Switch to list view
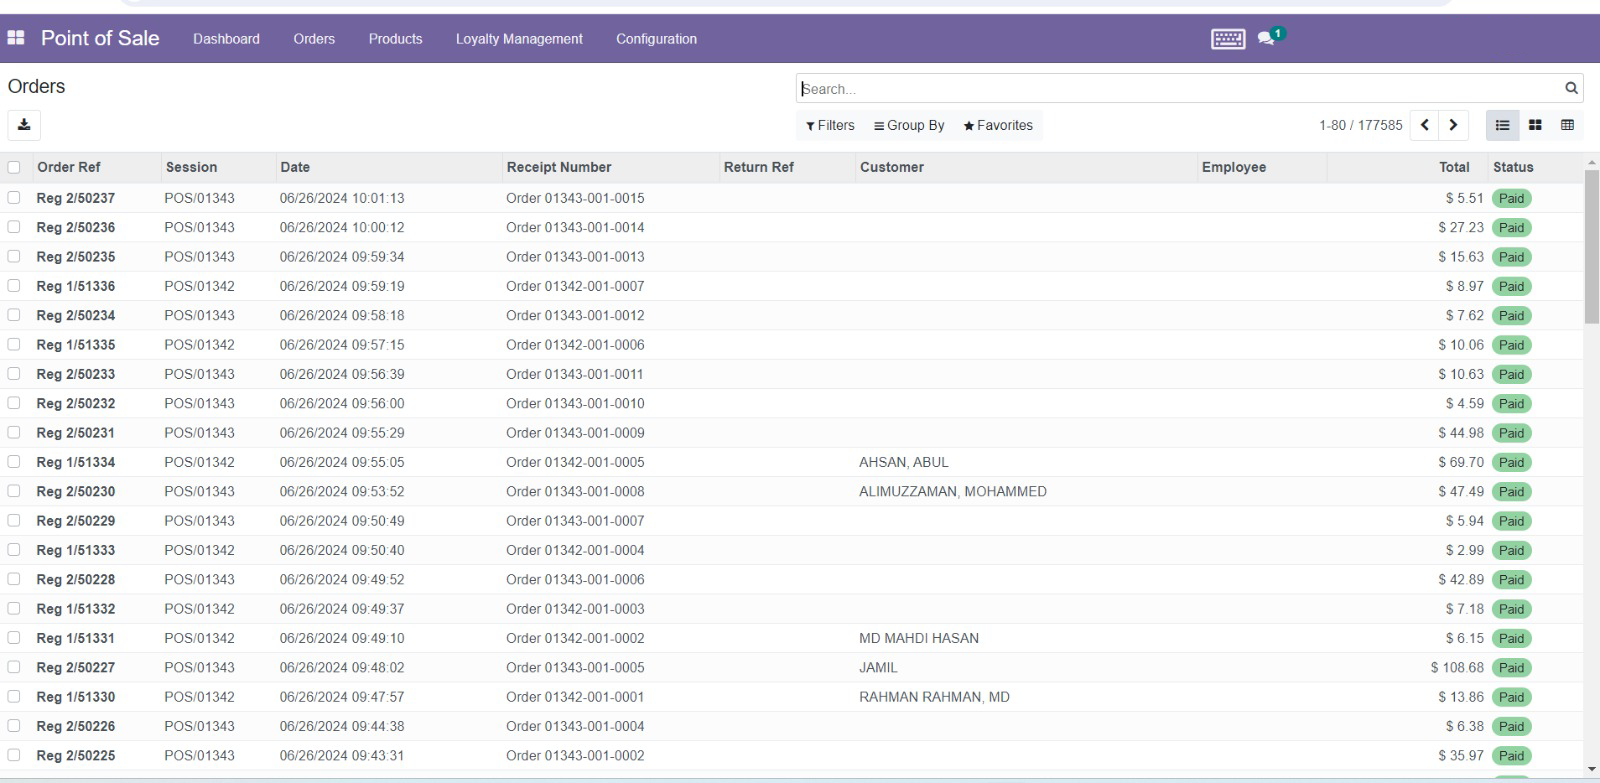Viewport: 1600px width, 783px height. (1502, 125)
